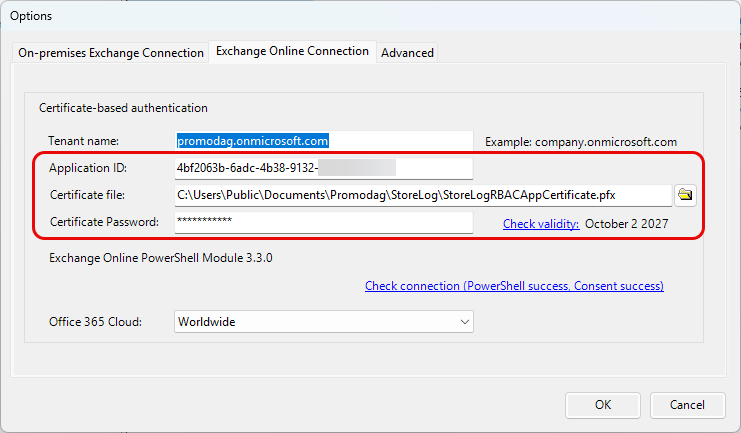Click the 'Certificate Password:' label

tap(104, 222)
